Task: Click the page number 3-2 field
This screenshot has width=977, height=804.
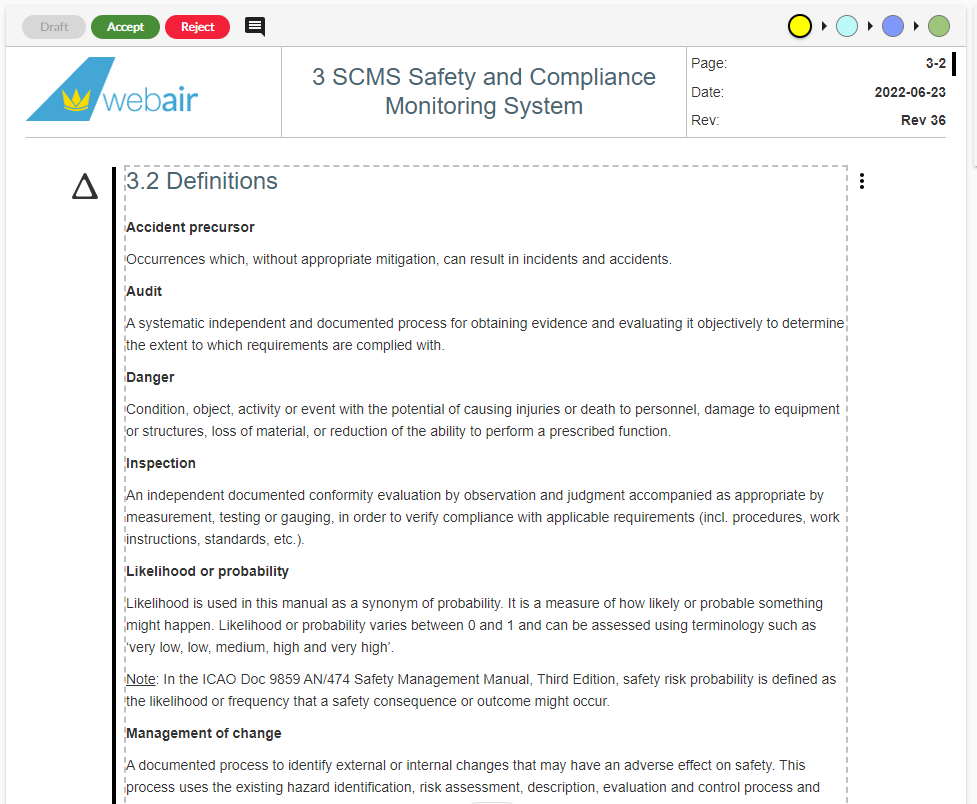Action: 936,62
